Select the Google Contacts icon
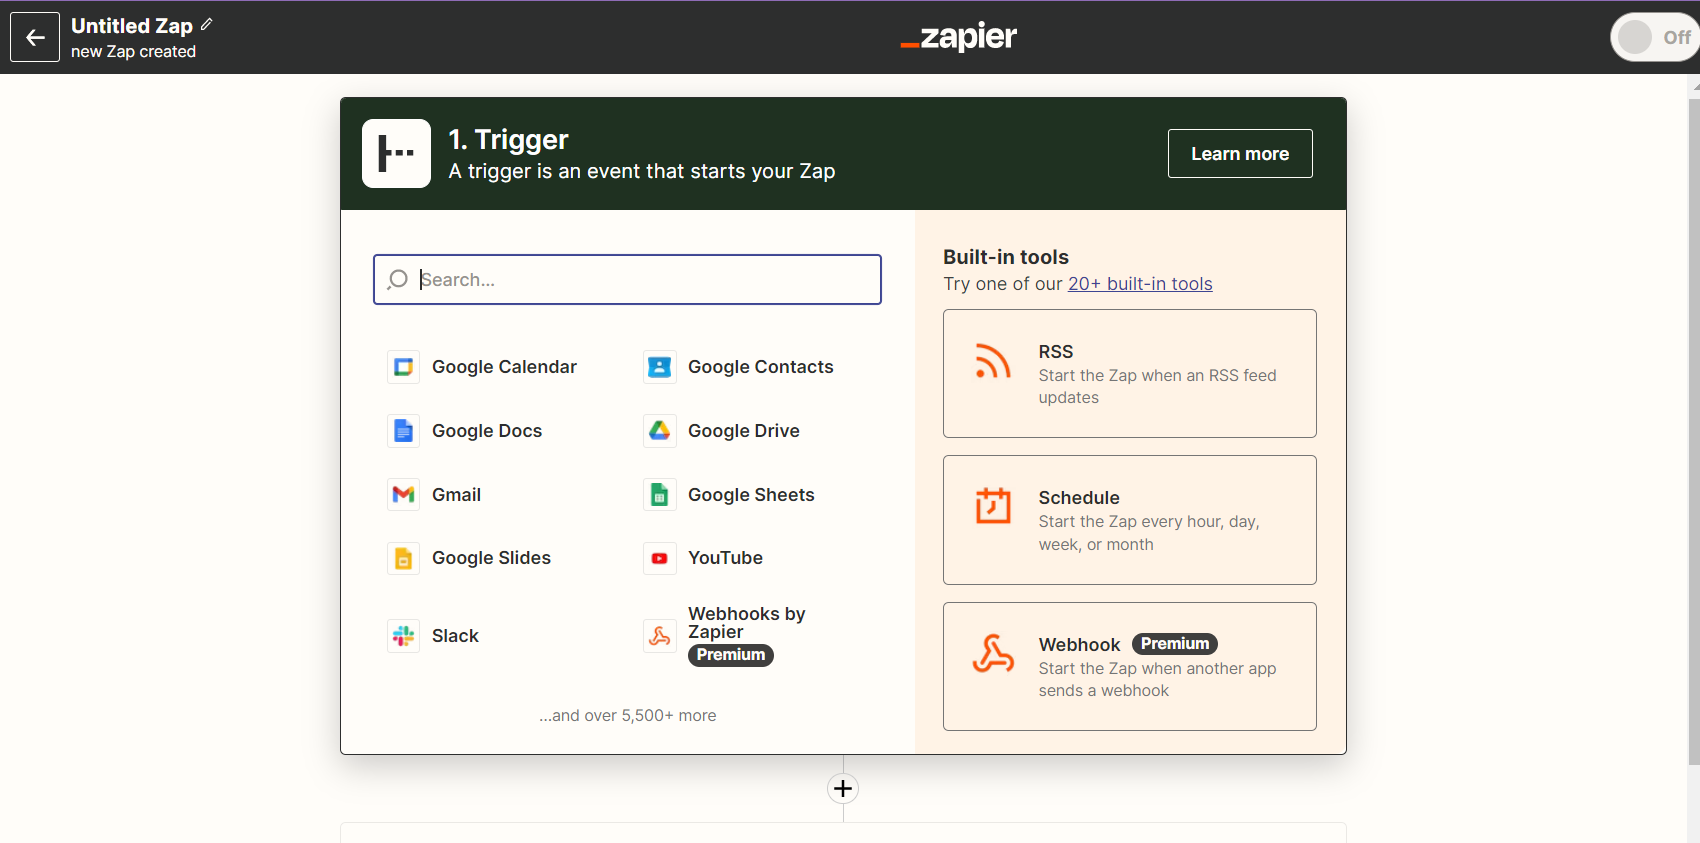The image size is (1700, 843). pos(659,367)
